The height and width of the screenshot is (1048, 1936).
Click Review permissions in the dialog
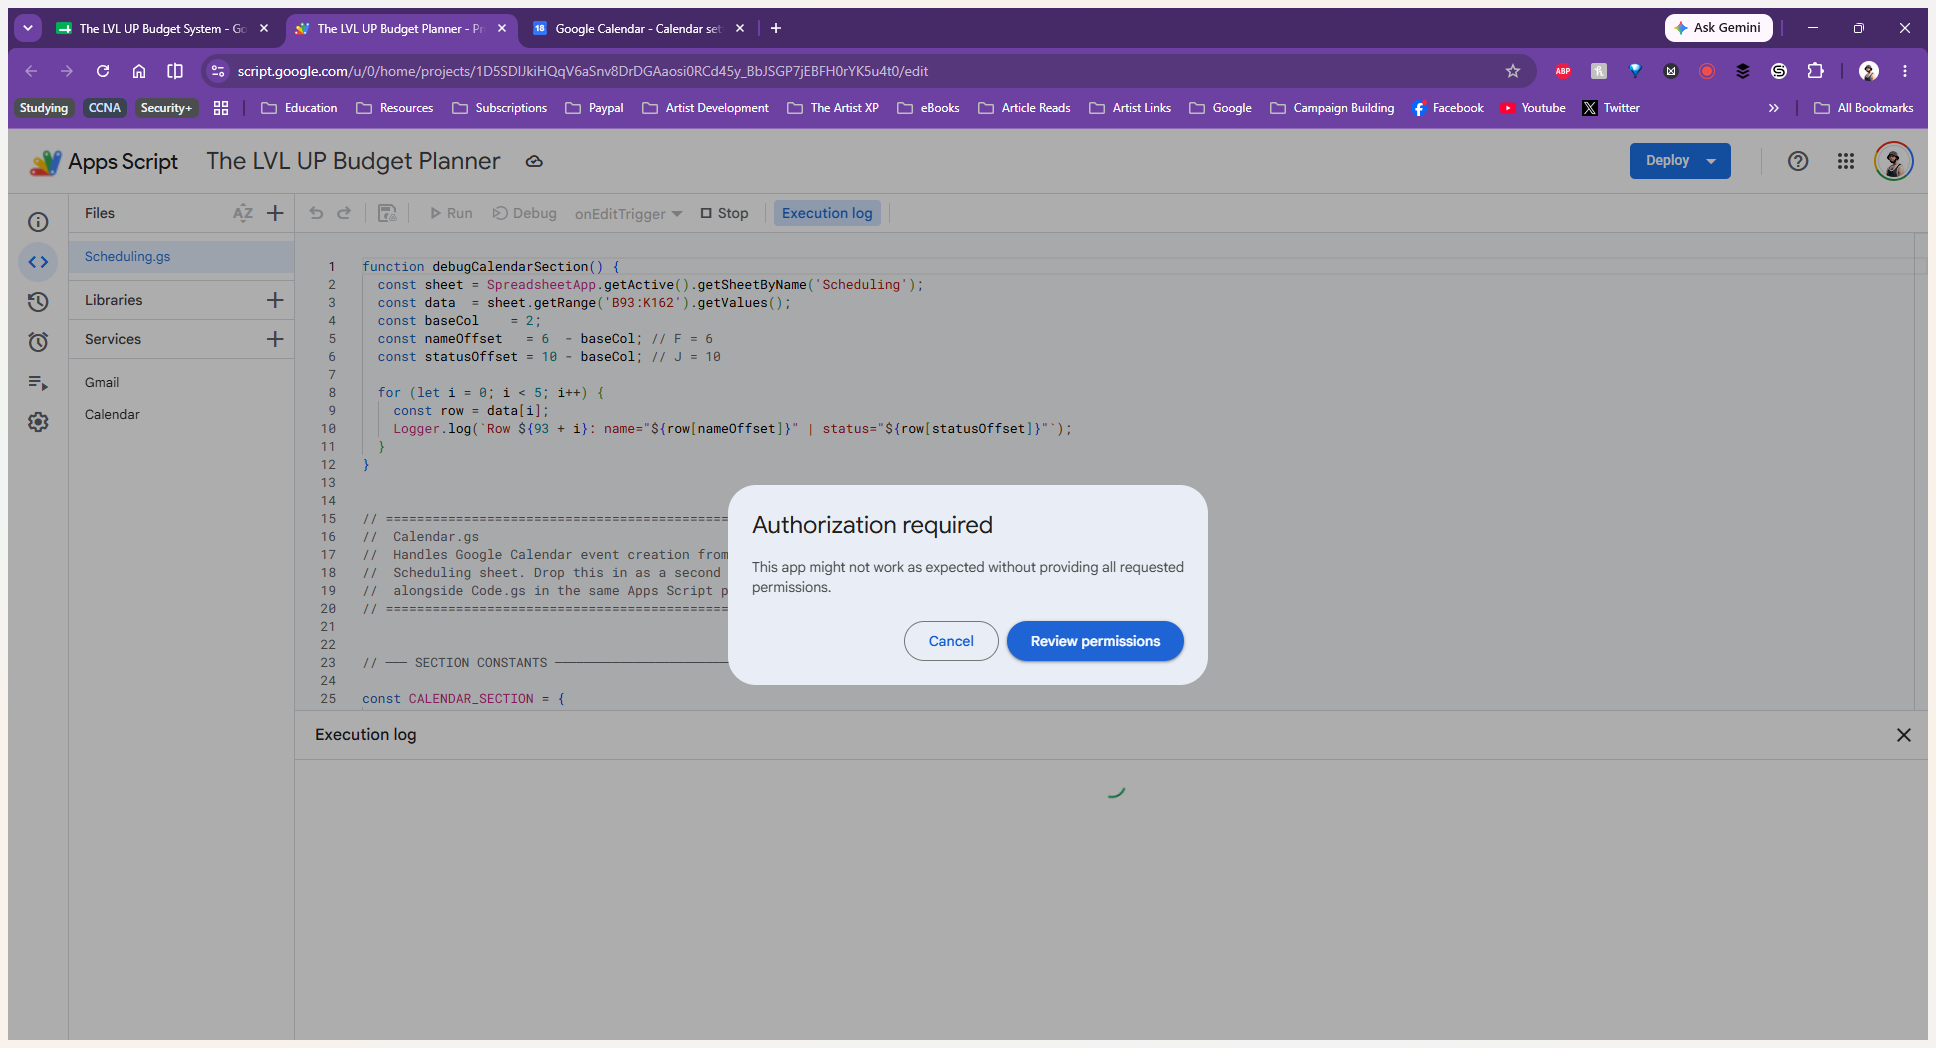[1095, 641]
